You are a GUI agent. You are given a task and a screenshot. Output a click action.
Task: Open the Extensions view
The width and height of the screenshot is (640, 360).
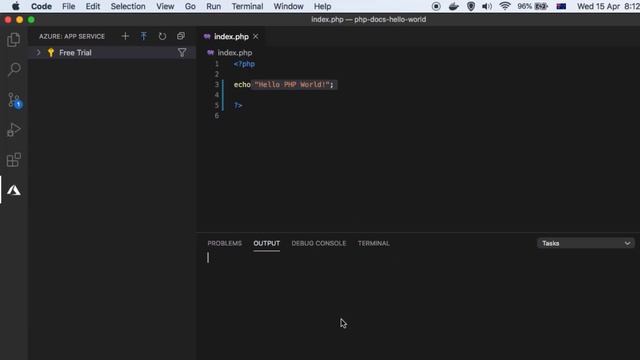[x=14, y=160]
